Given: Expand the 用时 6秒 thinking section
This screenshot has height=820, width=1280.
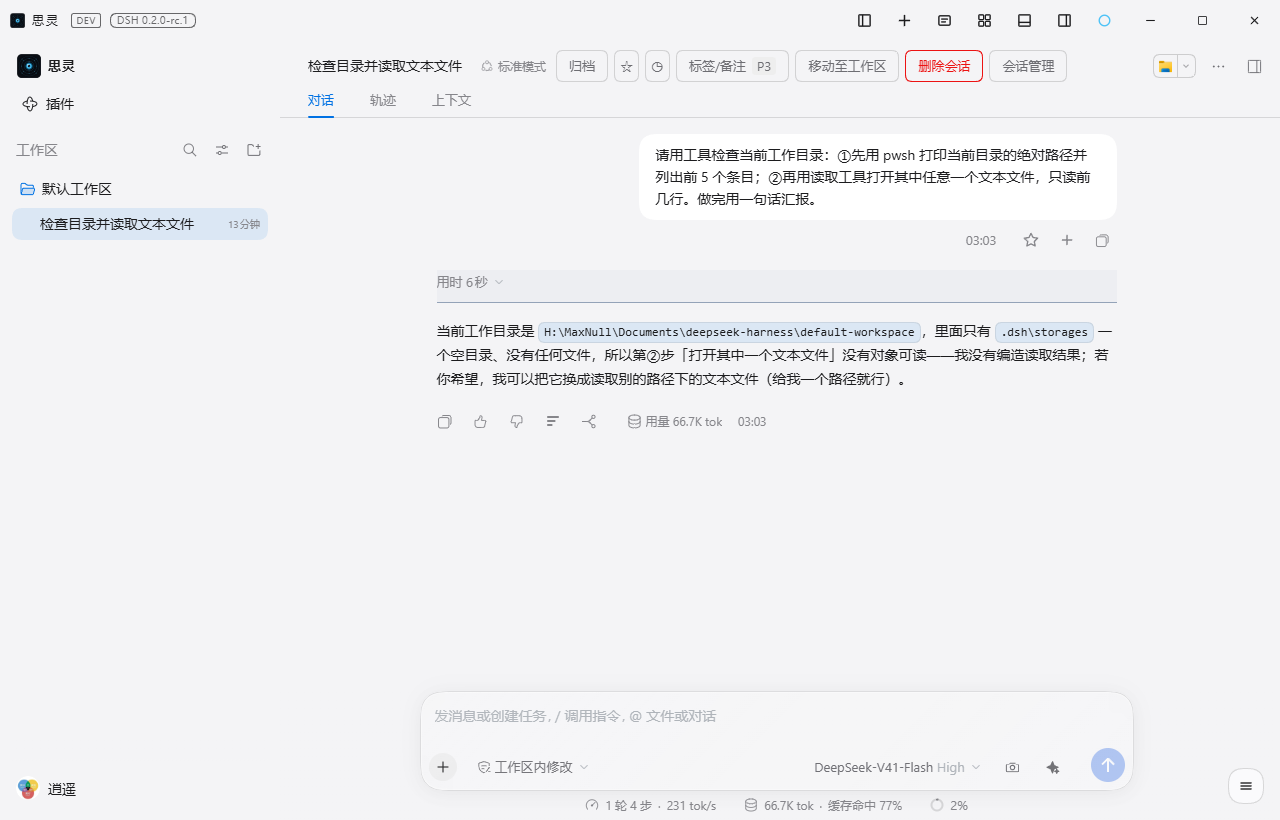Looking at the screenshot, I should pyautogui.click(x=470, y=283).
